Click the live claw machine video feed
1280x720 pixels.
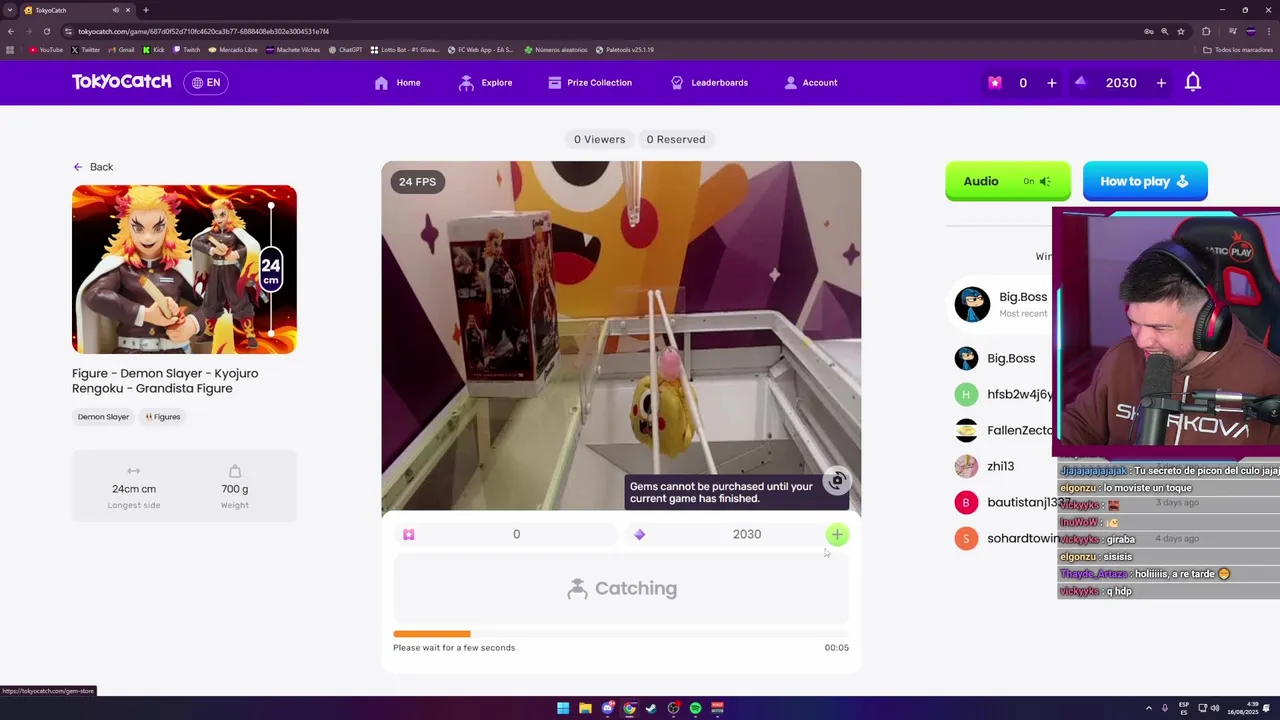621,337
